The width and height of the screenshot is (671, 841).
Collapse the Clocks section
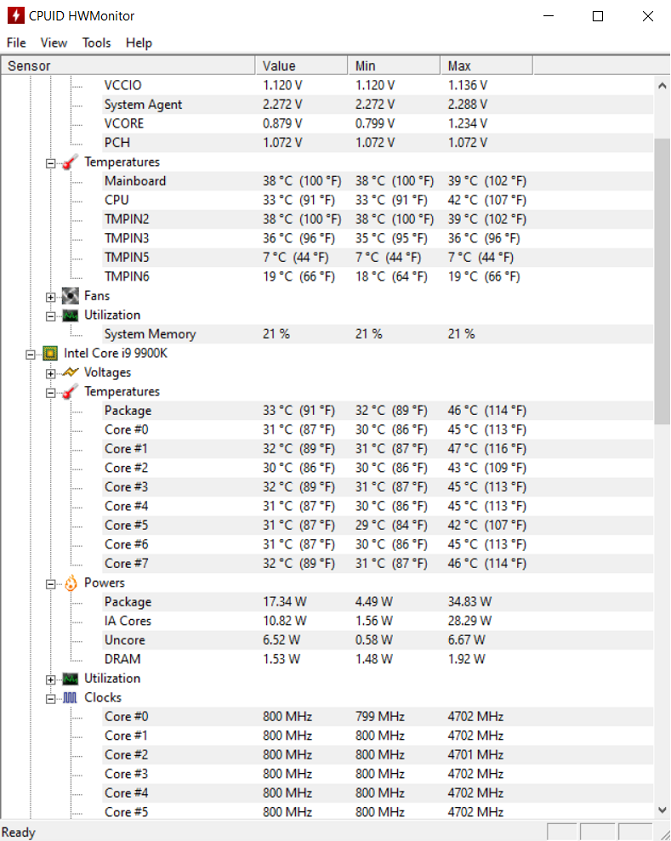(50, 699)
